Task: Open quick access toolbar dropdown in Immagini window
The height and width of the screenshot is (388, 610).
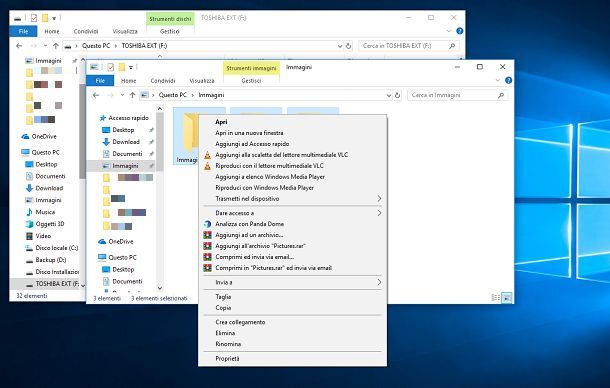Action: pos(131,68)
